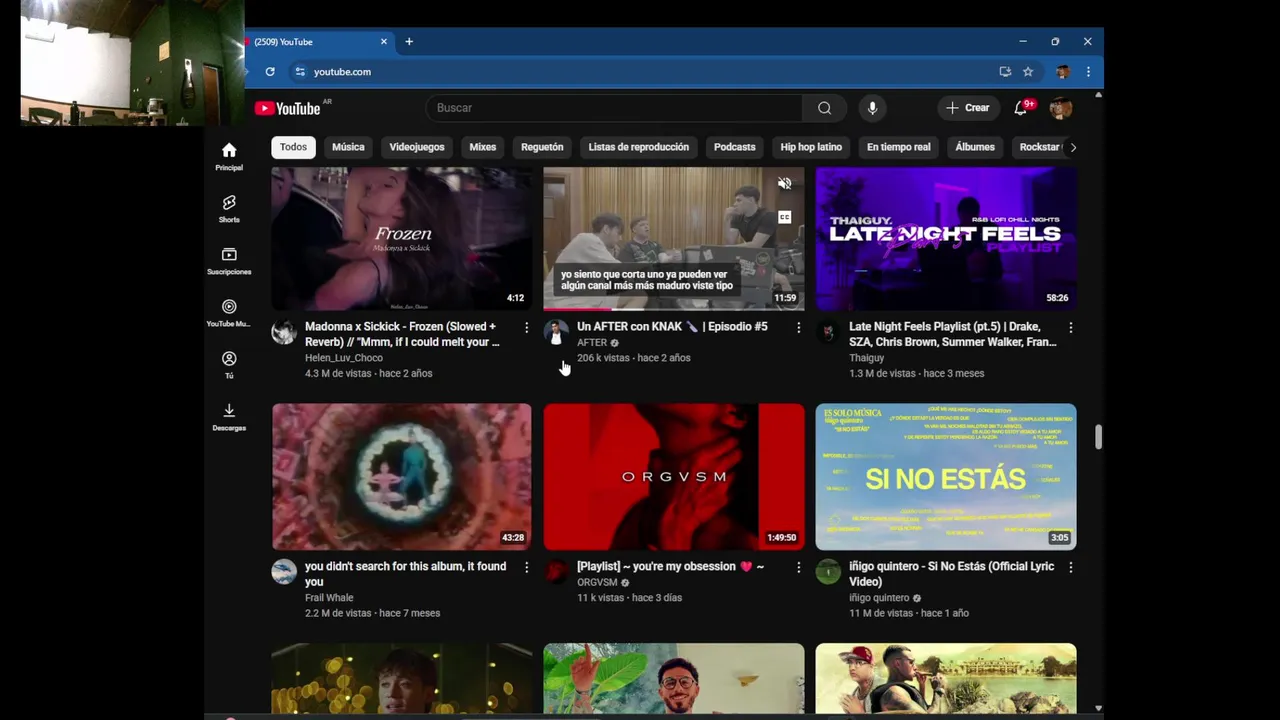This screenshot has width=1280, height=720.
Task: Open the Tú section in sidebar
Action: click(x=229, y=365)
